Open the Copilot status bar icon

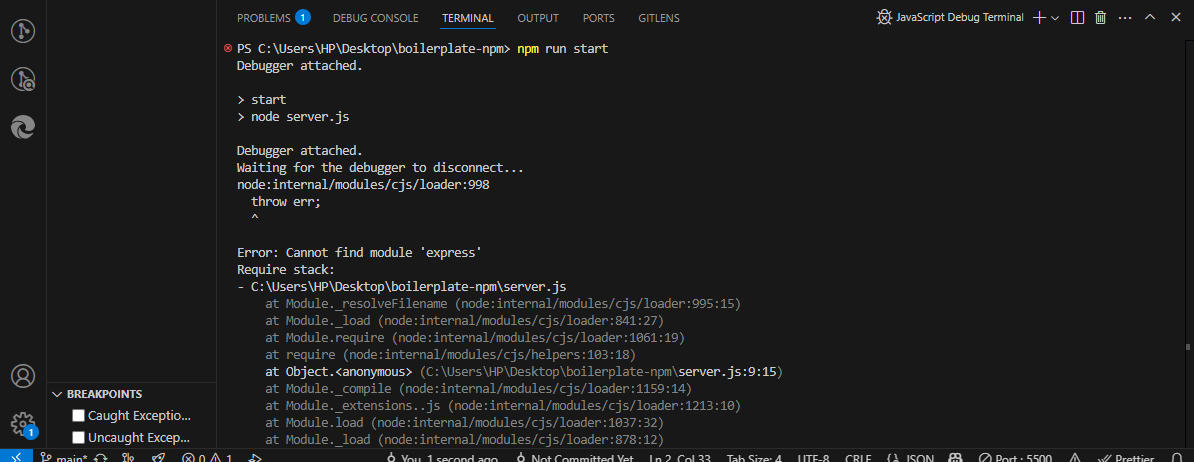955,458
